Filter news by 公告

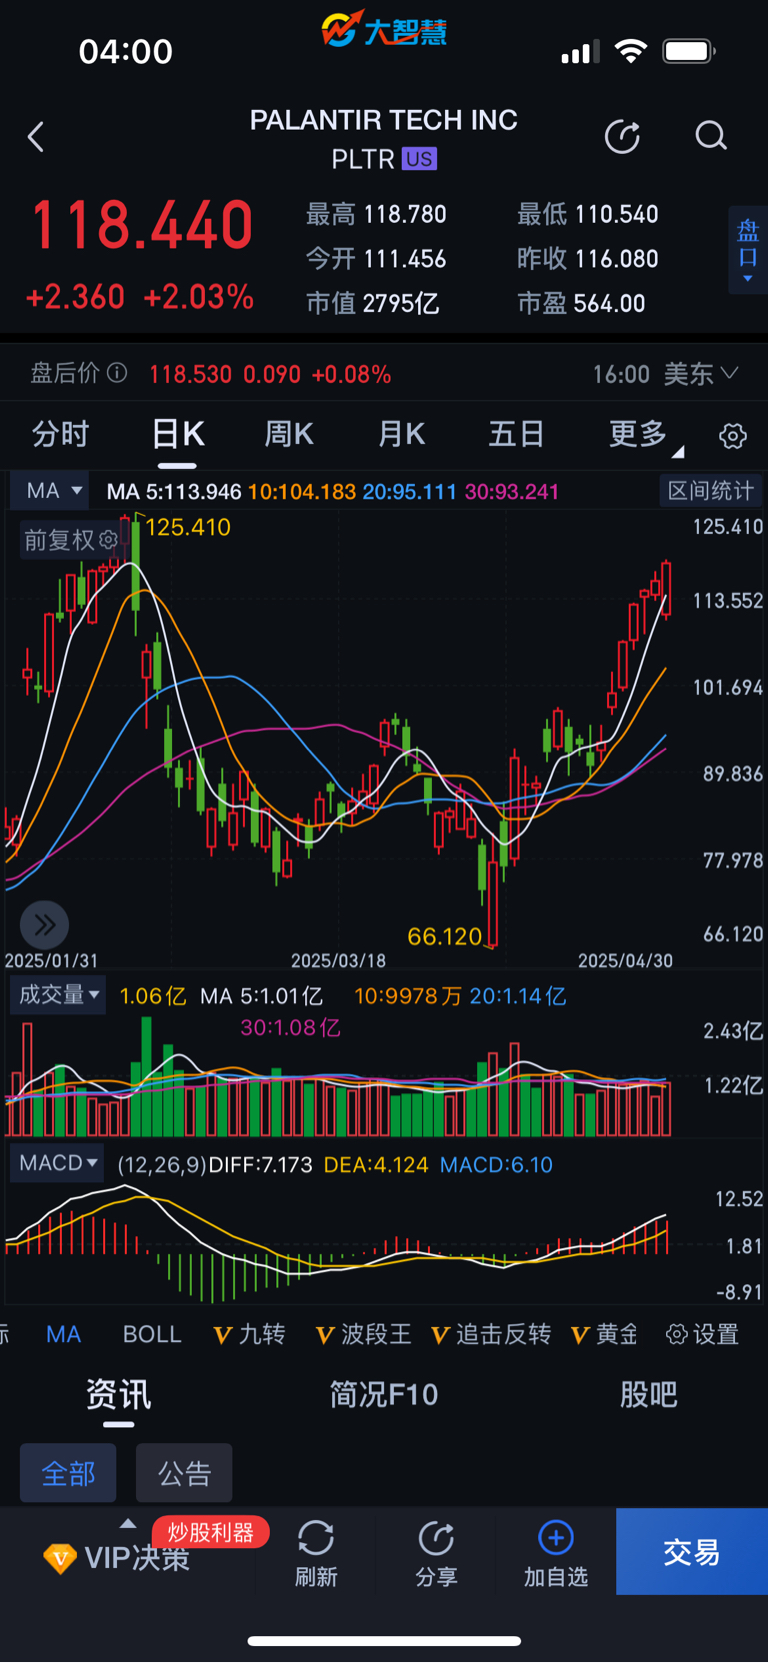[184, 1473]
